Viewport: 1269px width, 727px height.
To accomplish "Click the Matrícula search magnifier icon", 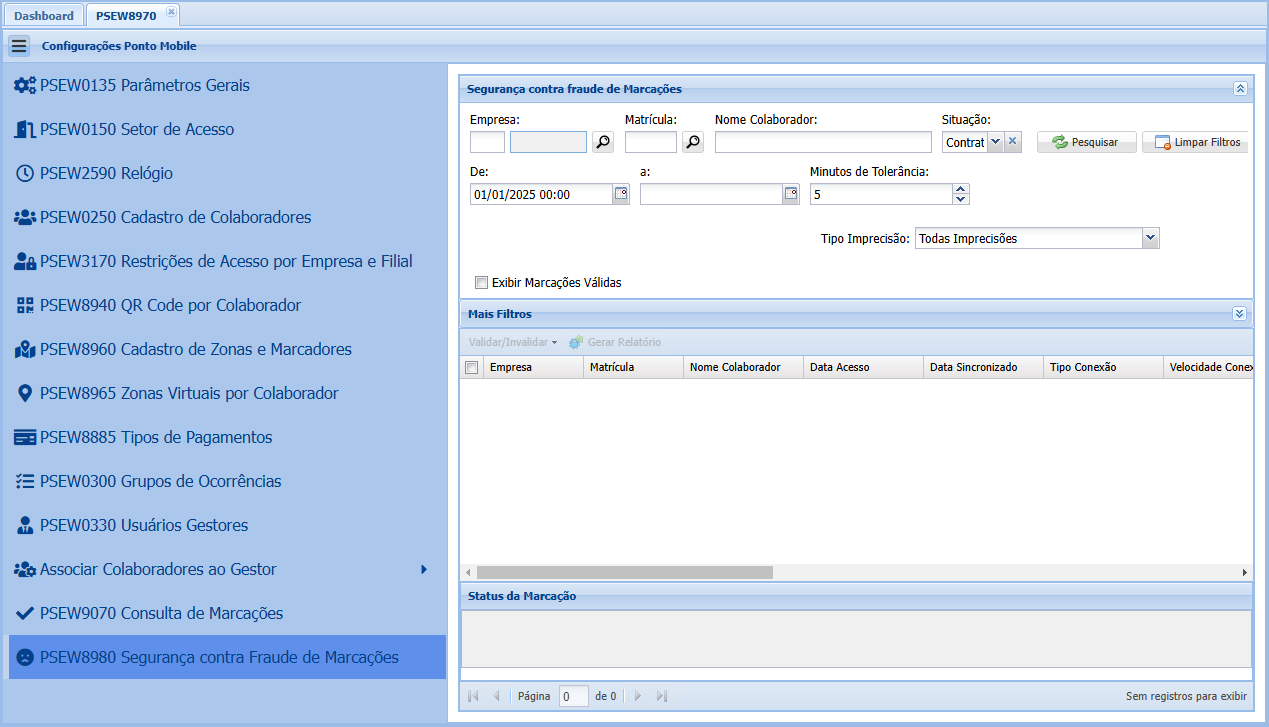I will tap(692, 142).
